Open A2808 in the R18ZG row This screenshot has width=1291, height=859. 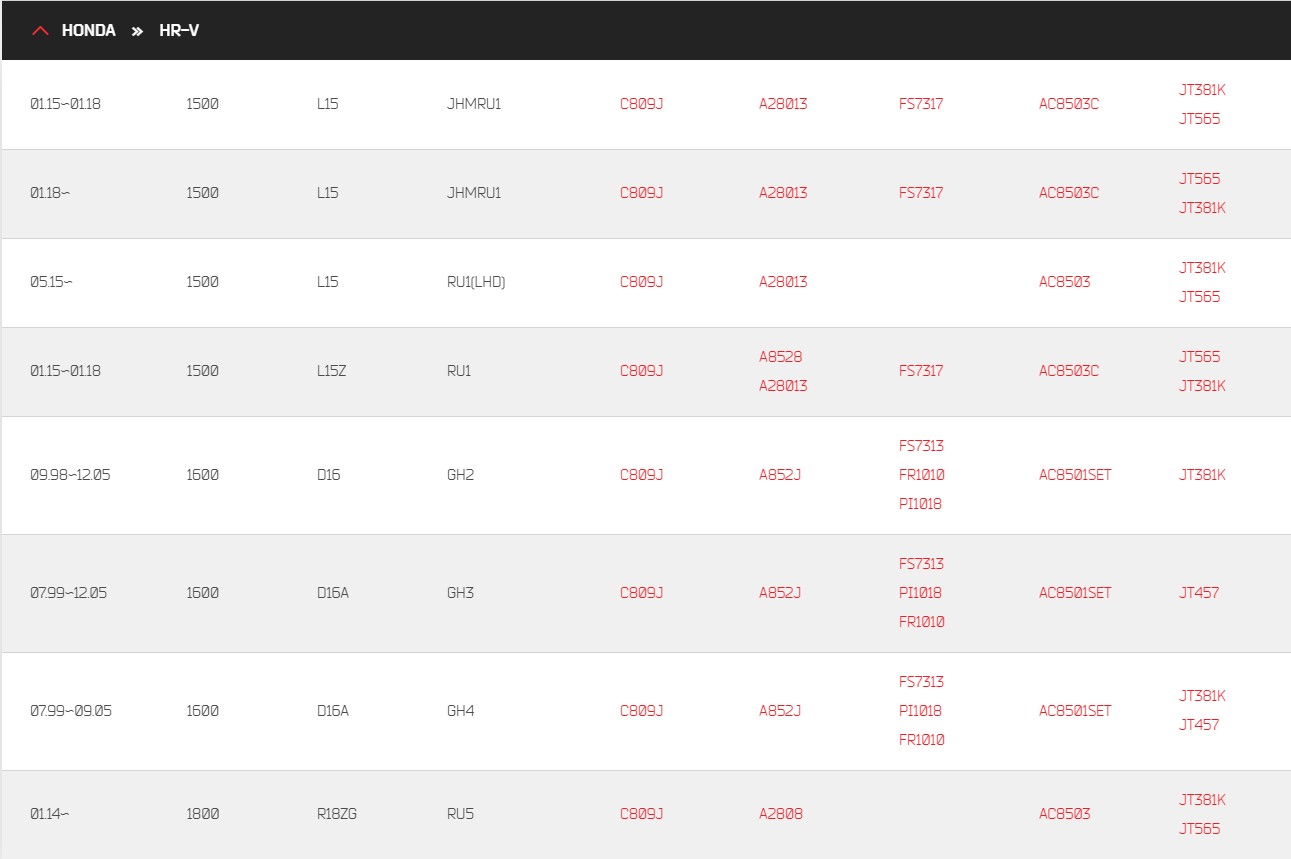(781, 814)
